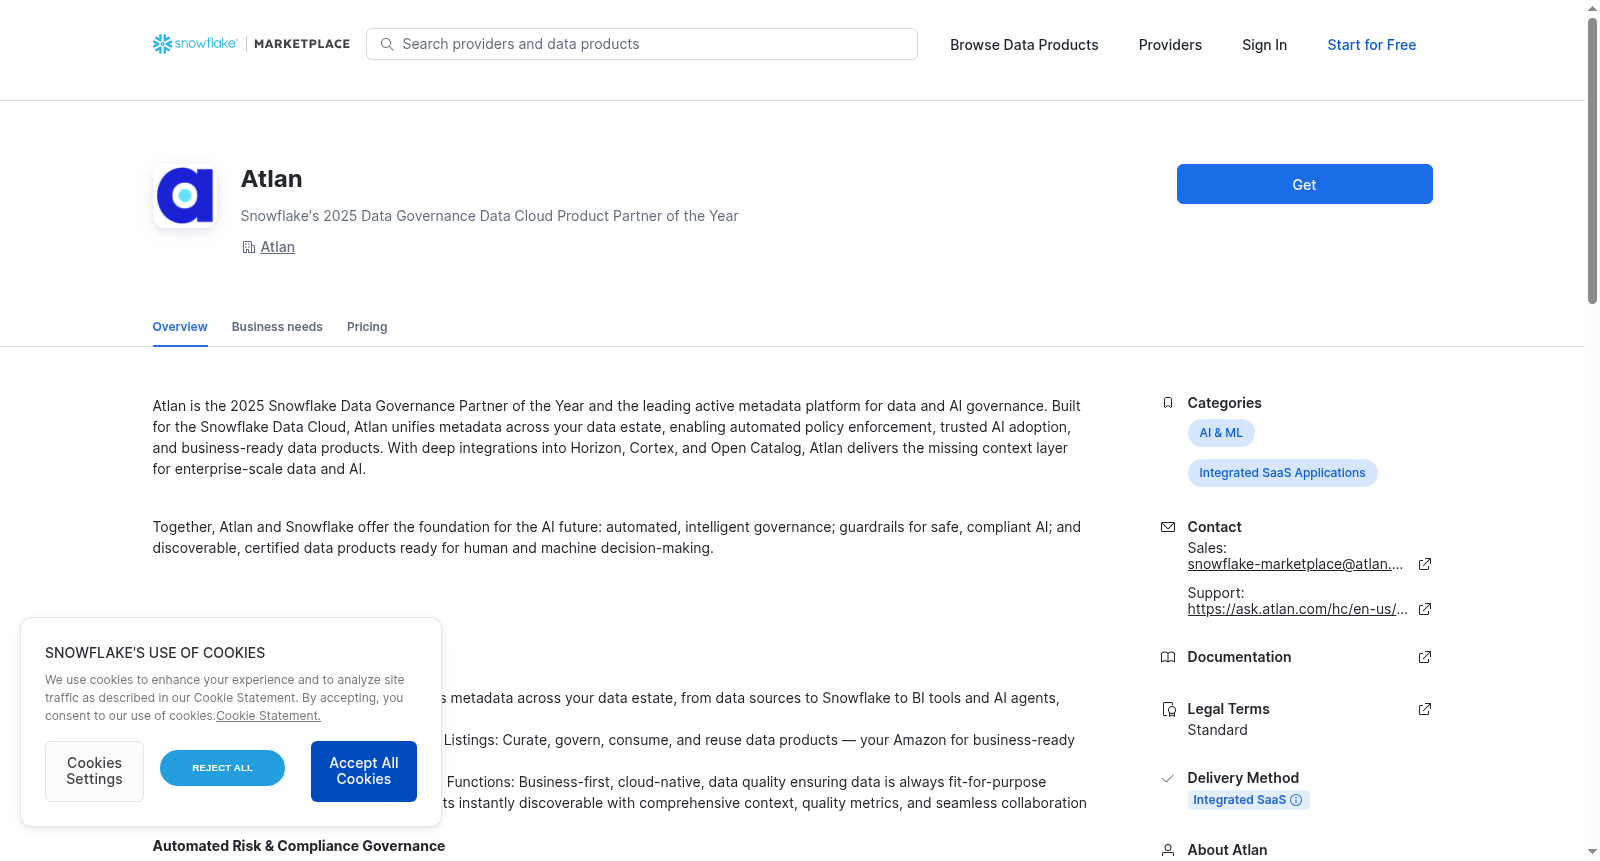
Task: Click the search magnifier icon
Action: (x=387, y=44)
